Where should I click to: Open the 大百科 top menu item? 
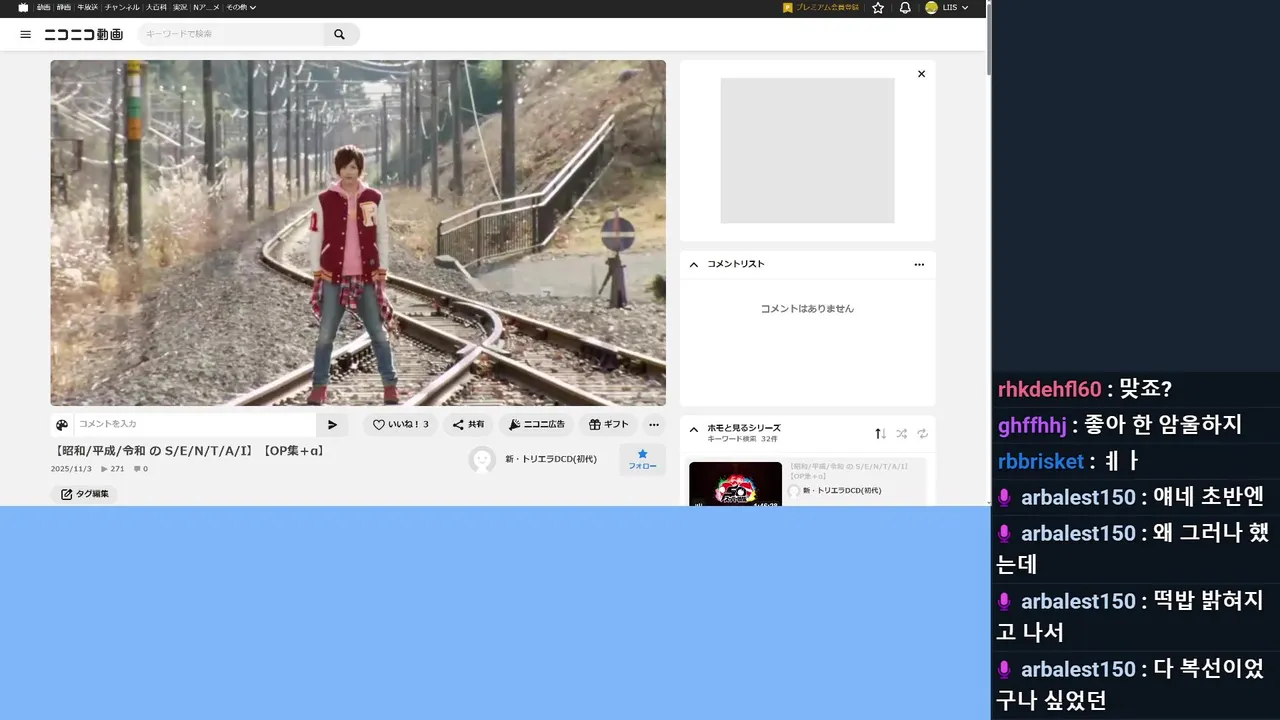156,7
